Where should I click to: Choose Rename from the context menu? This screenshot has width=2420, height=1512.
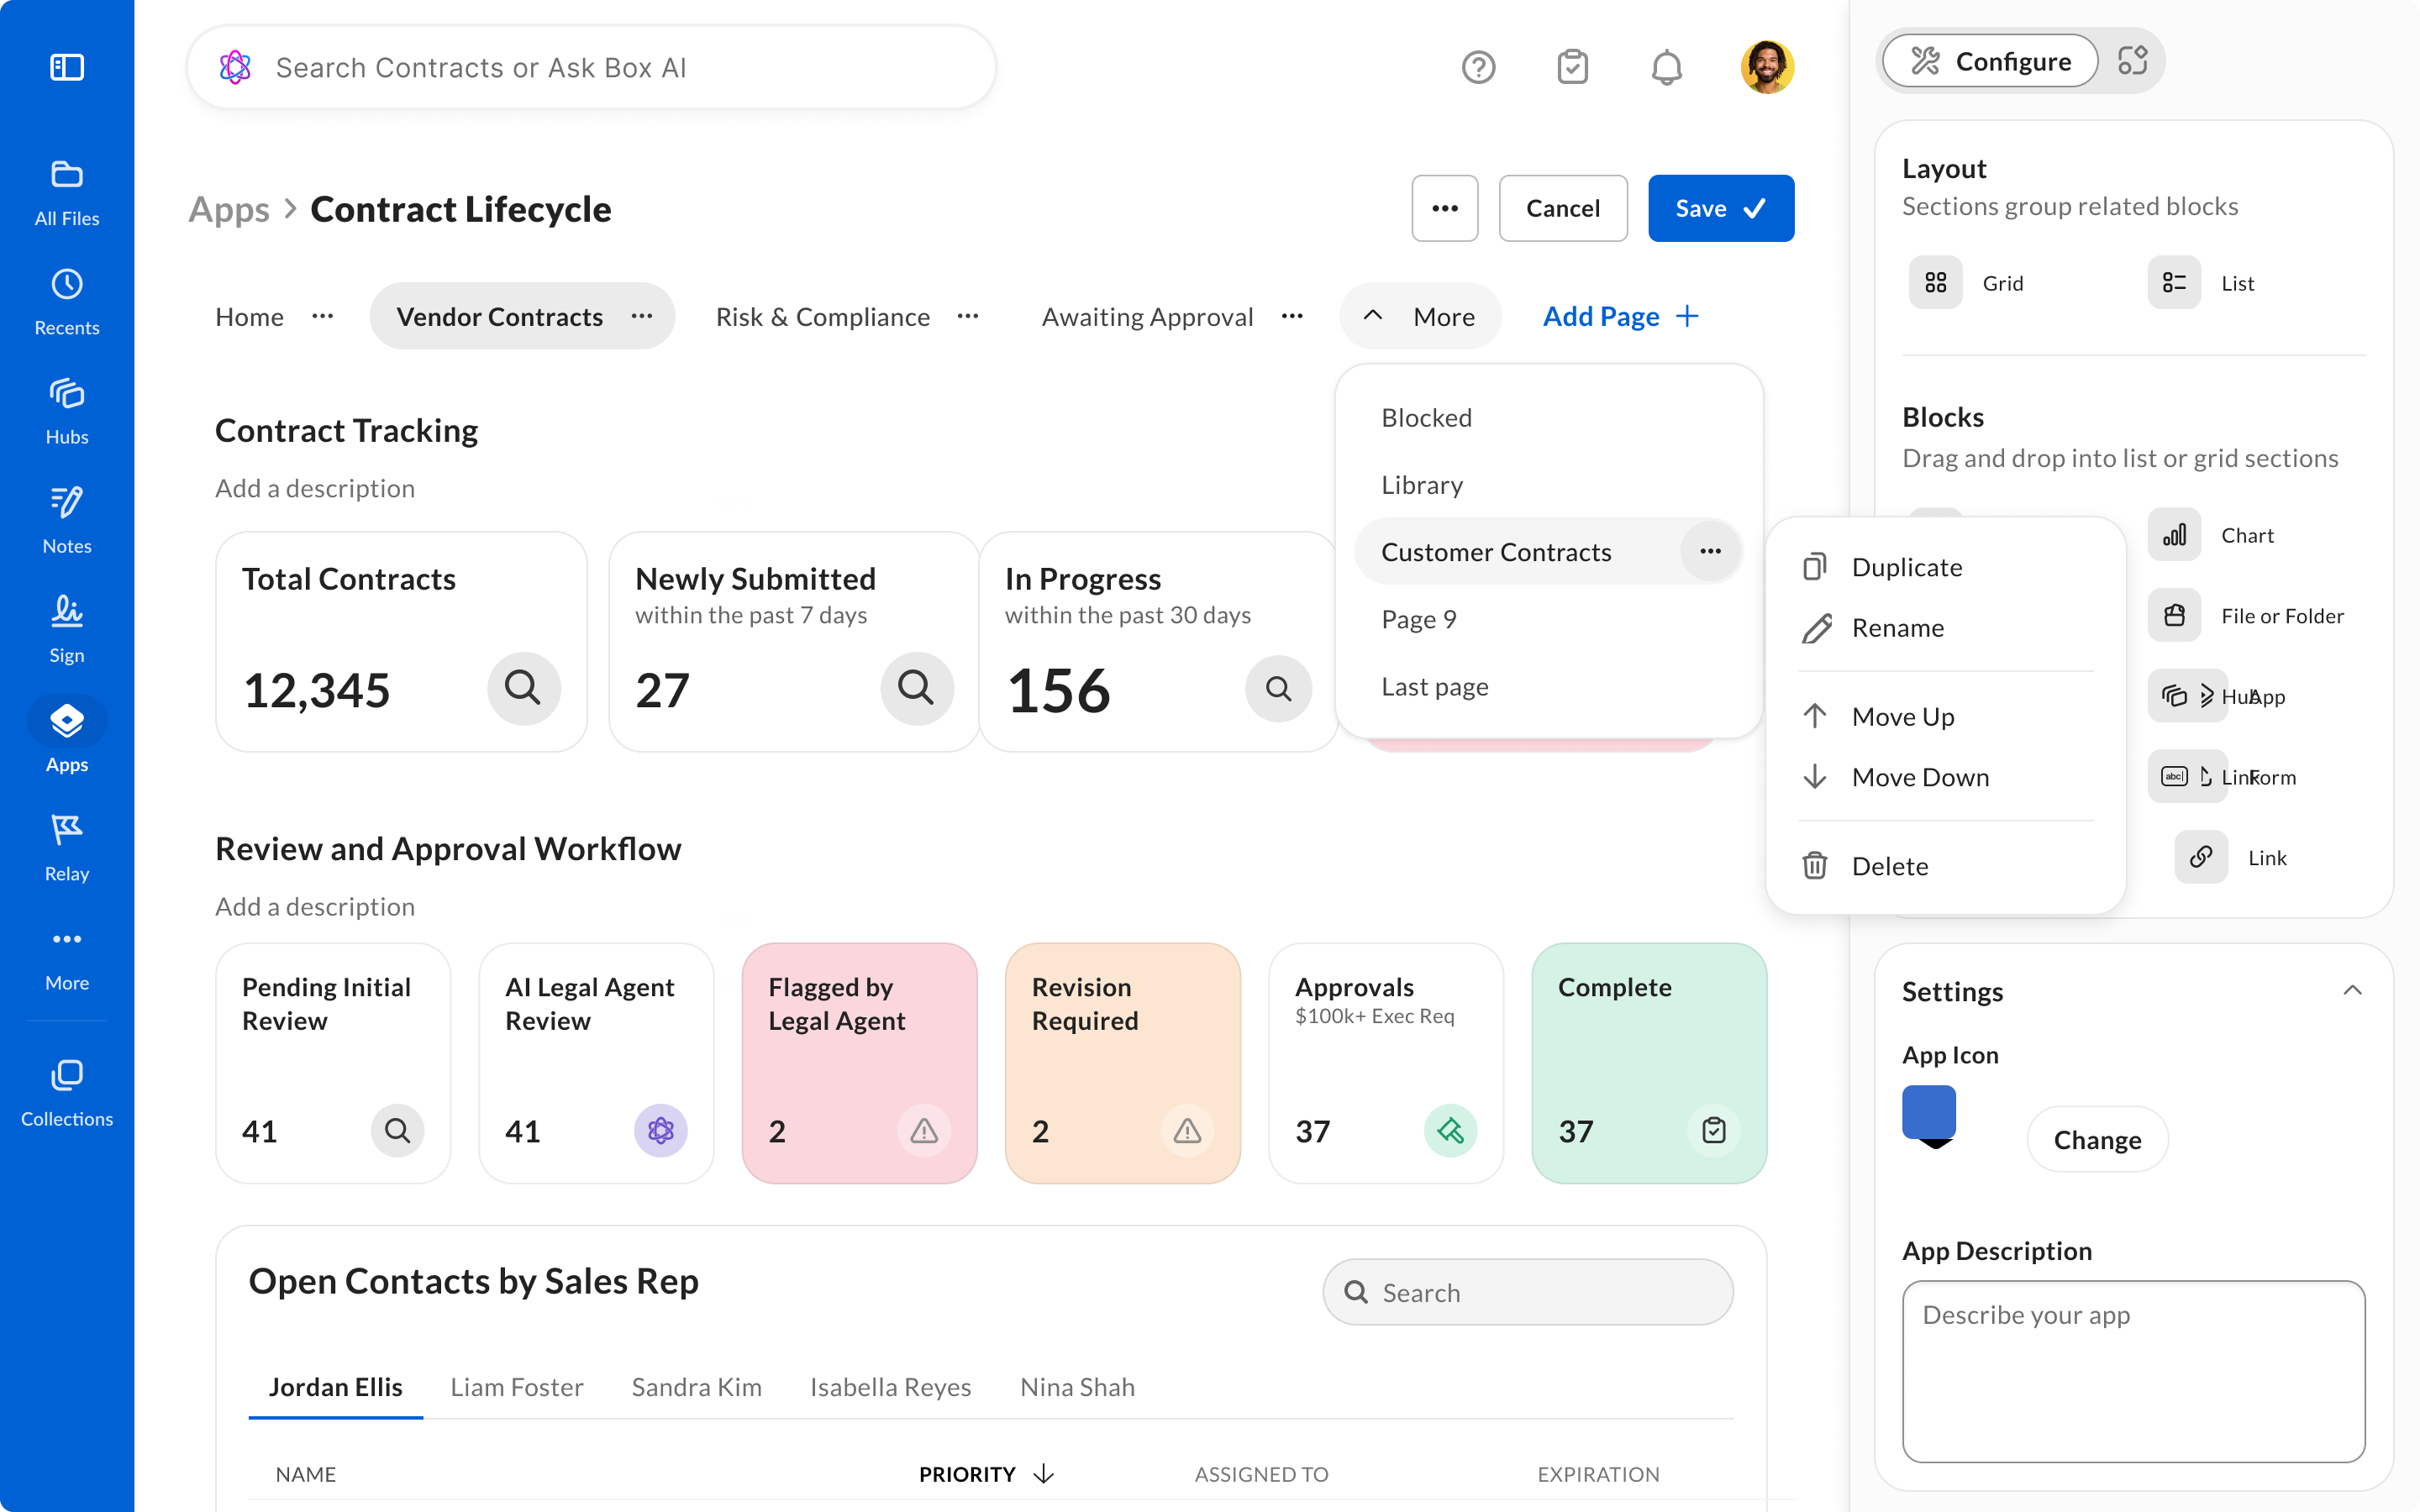point(1897,628)
